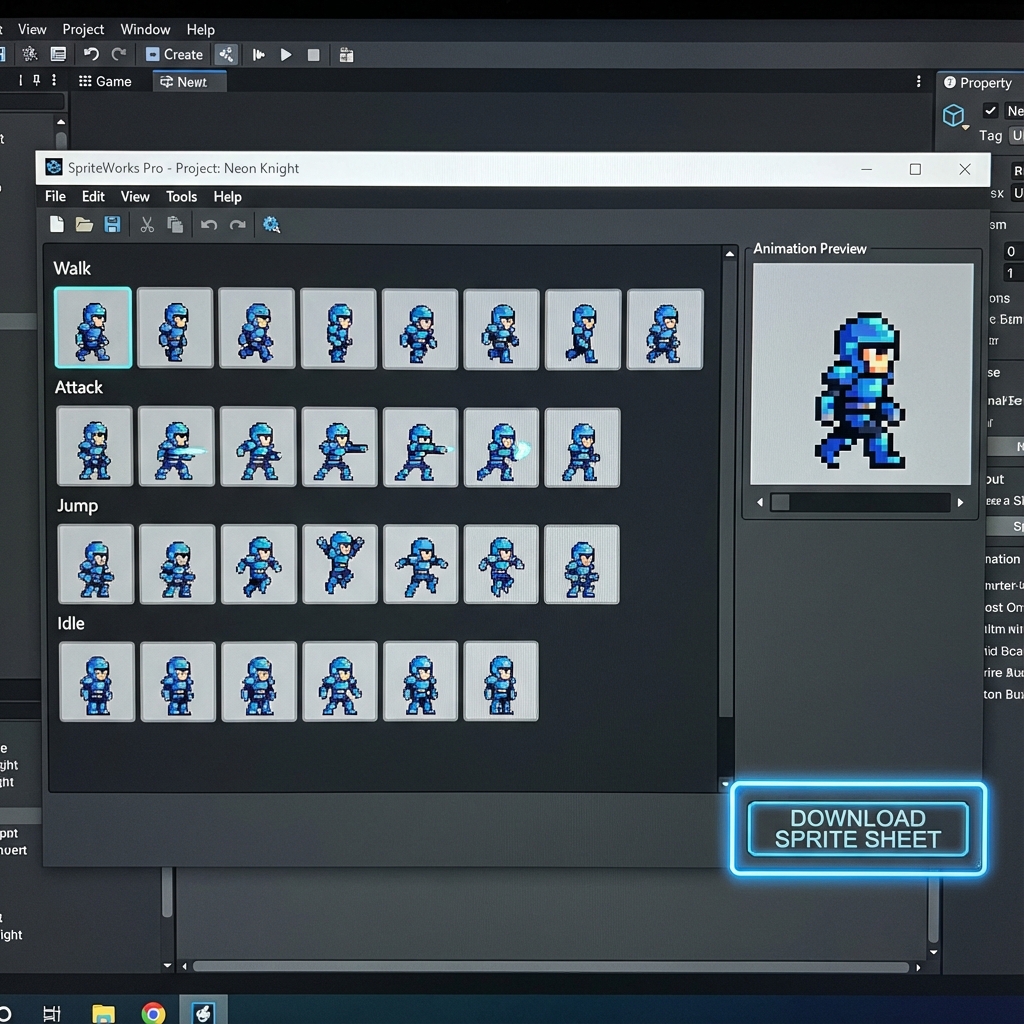The image size is (1024, 1024).
Task: Open the Tools menu in SpriteWorks Pro
Action: [181, 197]
